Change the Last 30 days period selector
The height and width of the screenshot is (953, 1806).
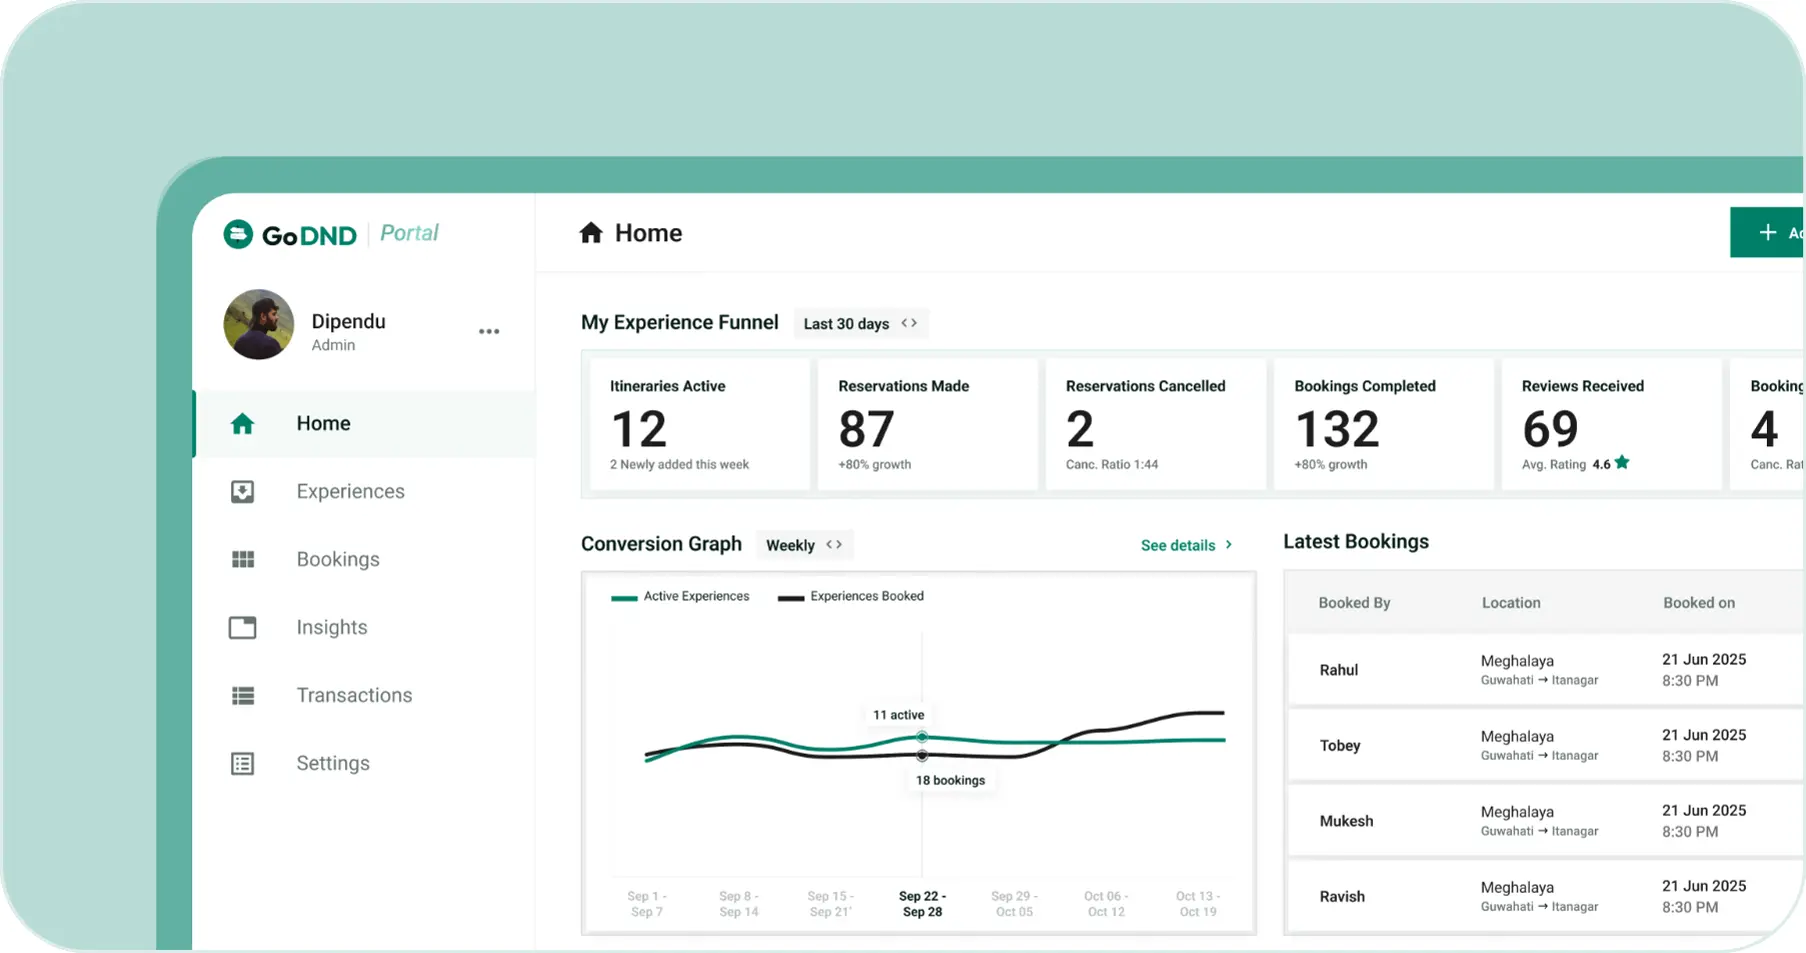point(860,324)
